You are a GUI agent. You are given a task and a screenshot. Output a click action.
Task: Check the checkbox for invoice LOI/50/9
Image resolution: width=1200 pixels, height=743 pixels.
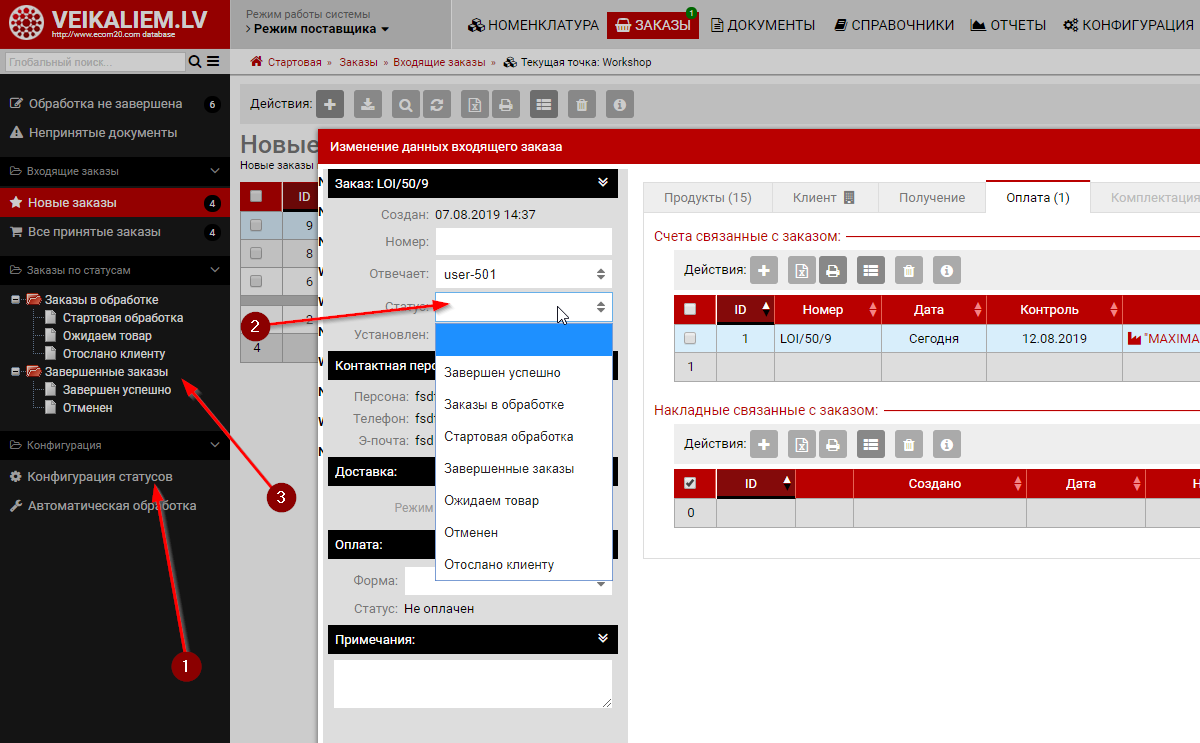689,339
